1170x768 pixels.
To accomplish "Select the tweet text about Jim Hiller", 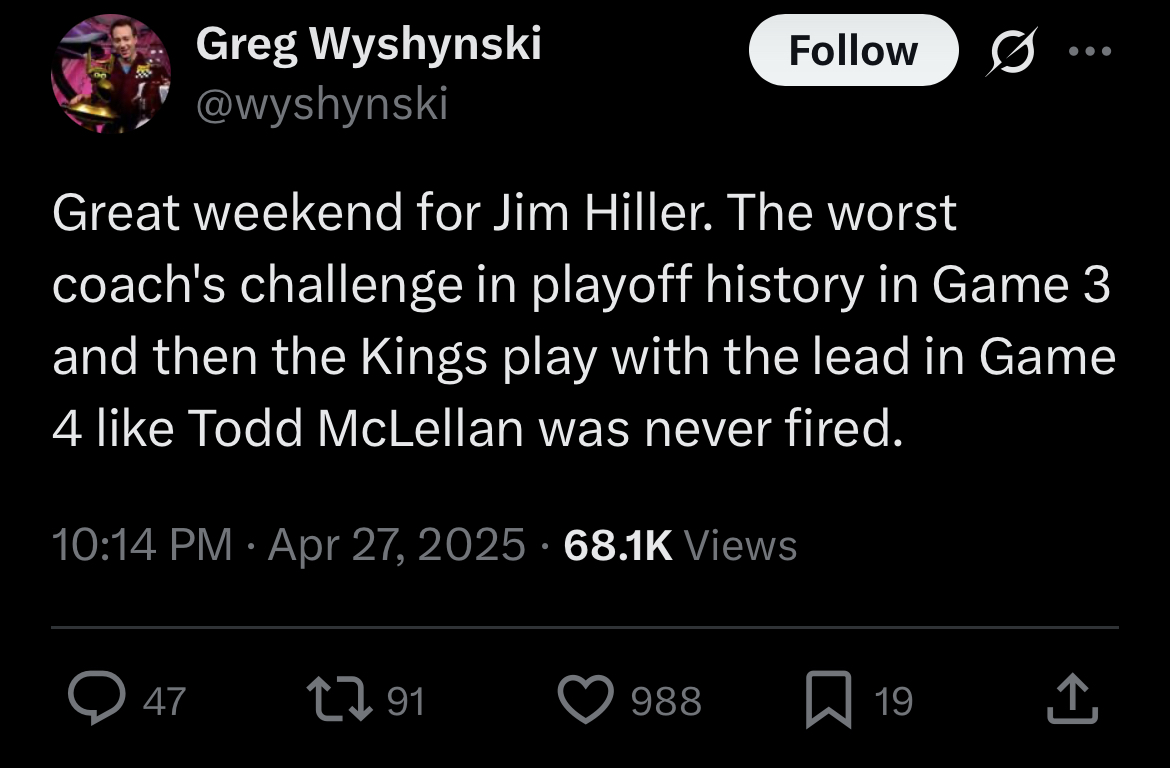I will click(584, 320).
